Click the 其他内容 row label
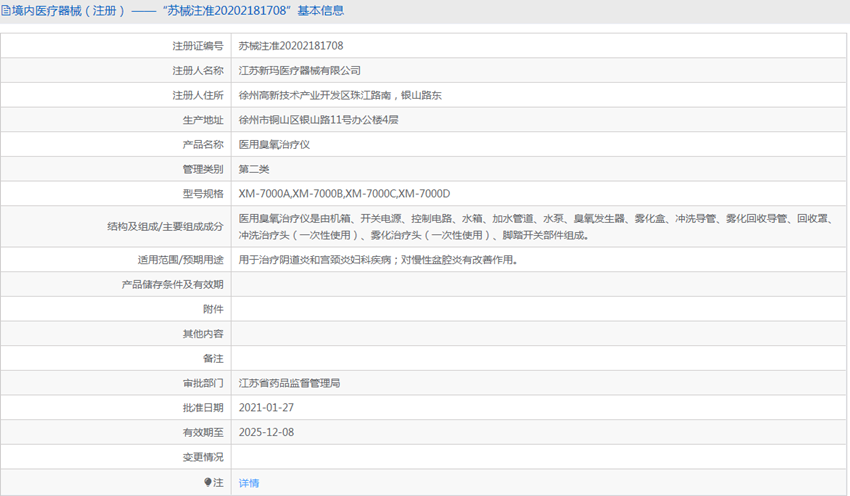Screen dimensions: 850x496 [203, 334]
